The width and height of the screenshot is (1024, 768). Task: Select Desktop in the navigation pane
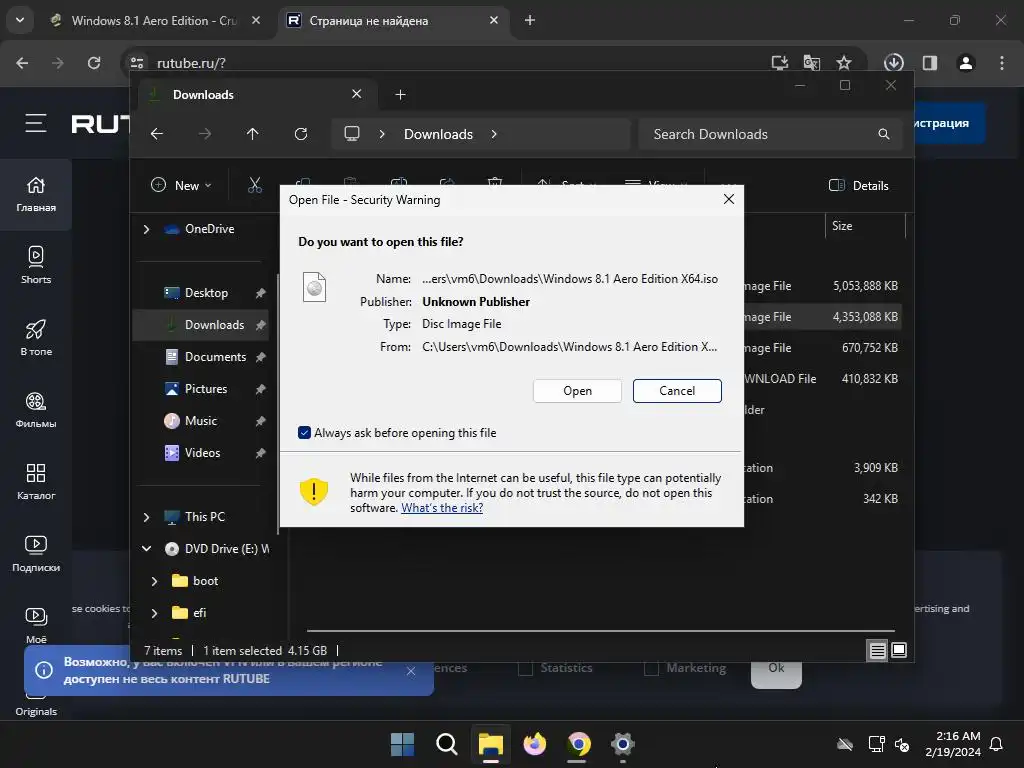(206, 293)
